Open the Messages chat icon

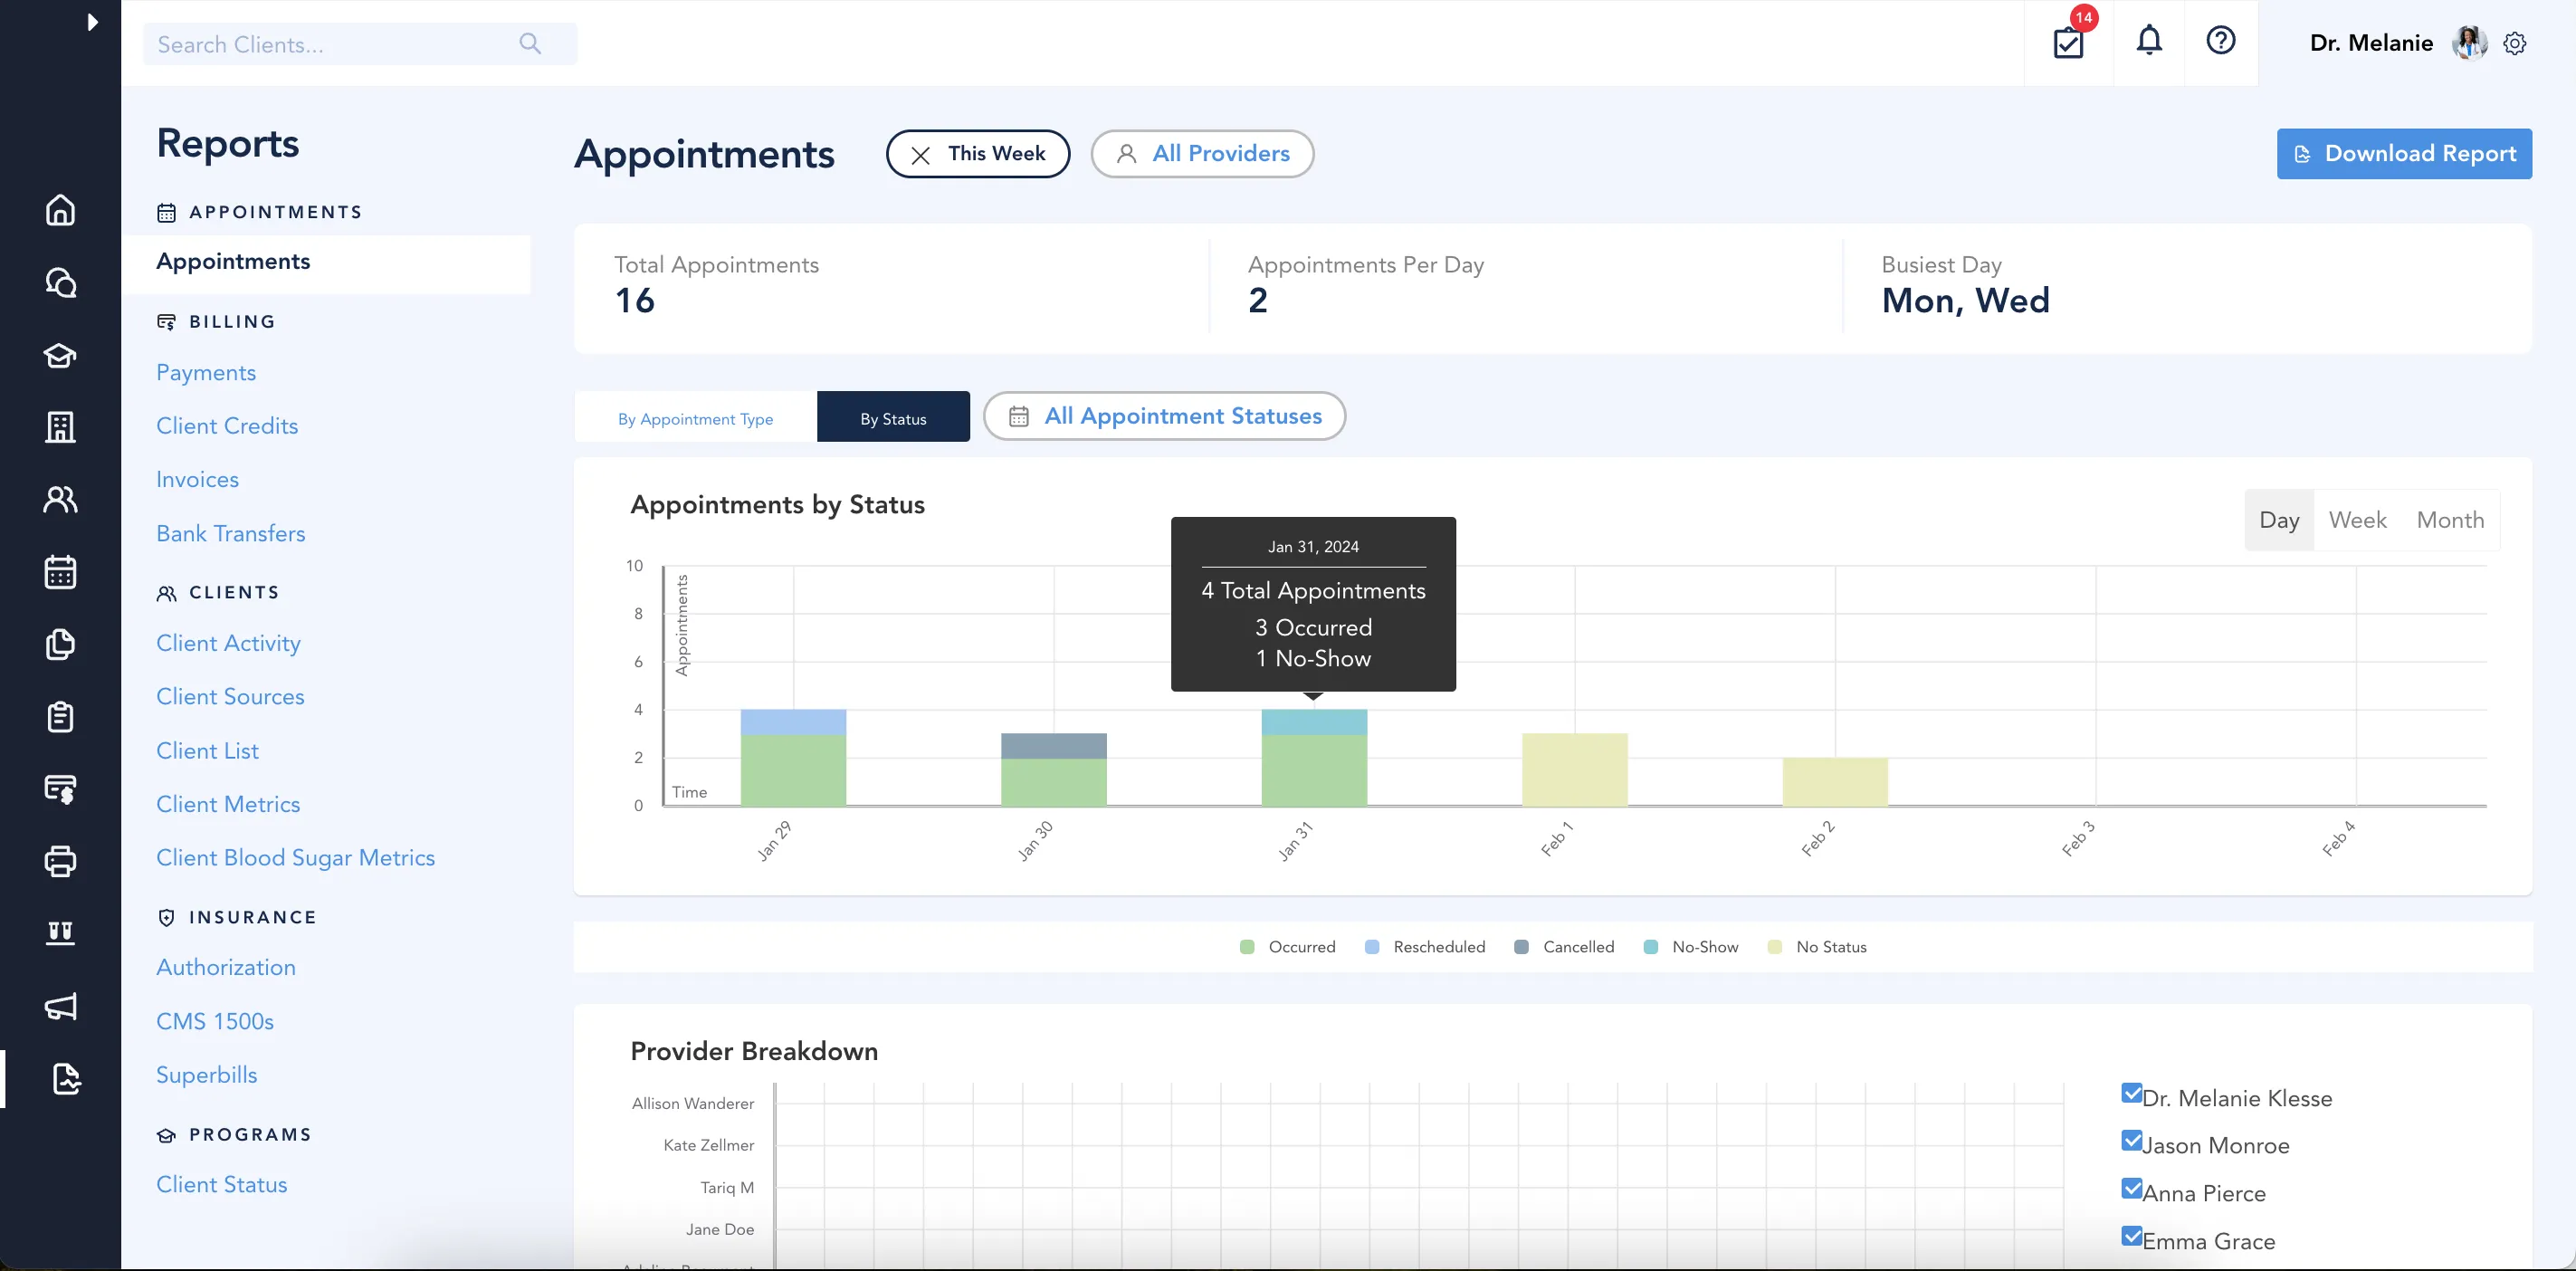click(60, 283)
